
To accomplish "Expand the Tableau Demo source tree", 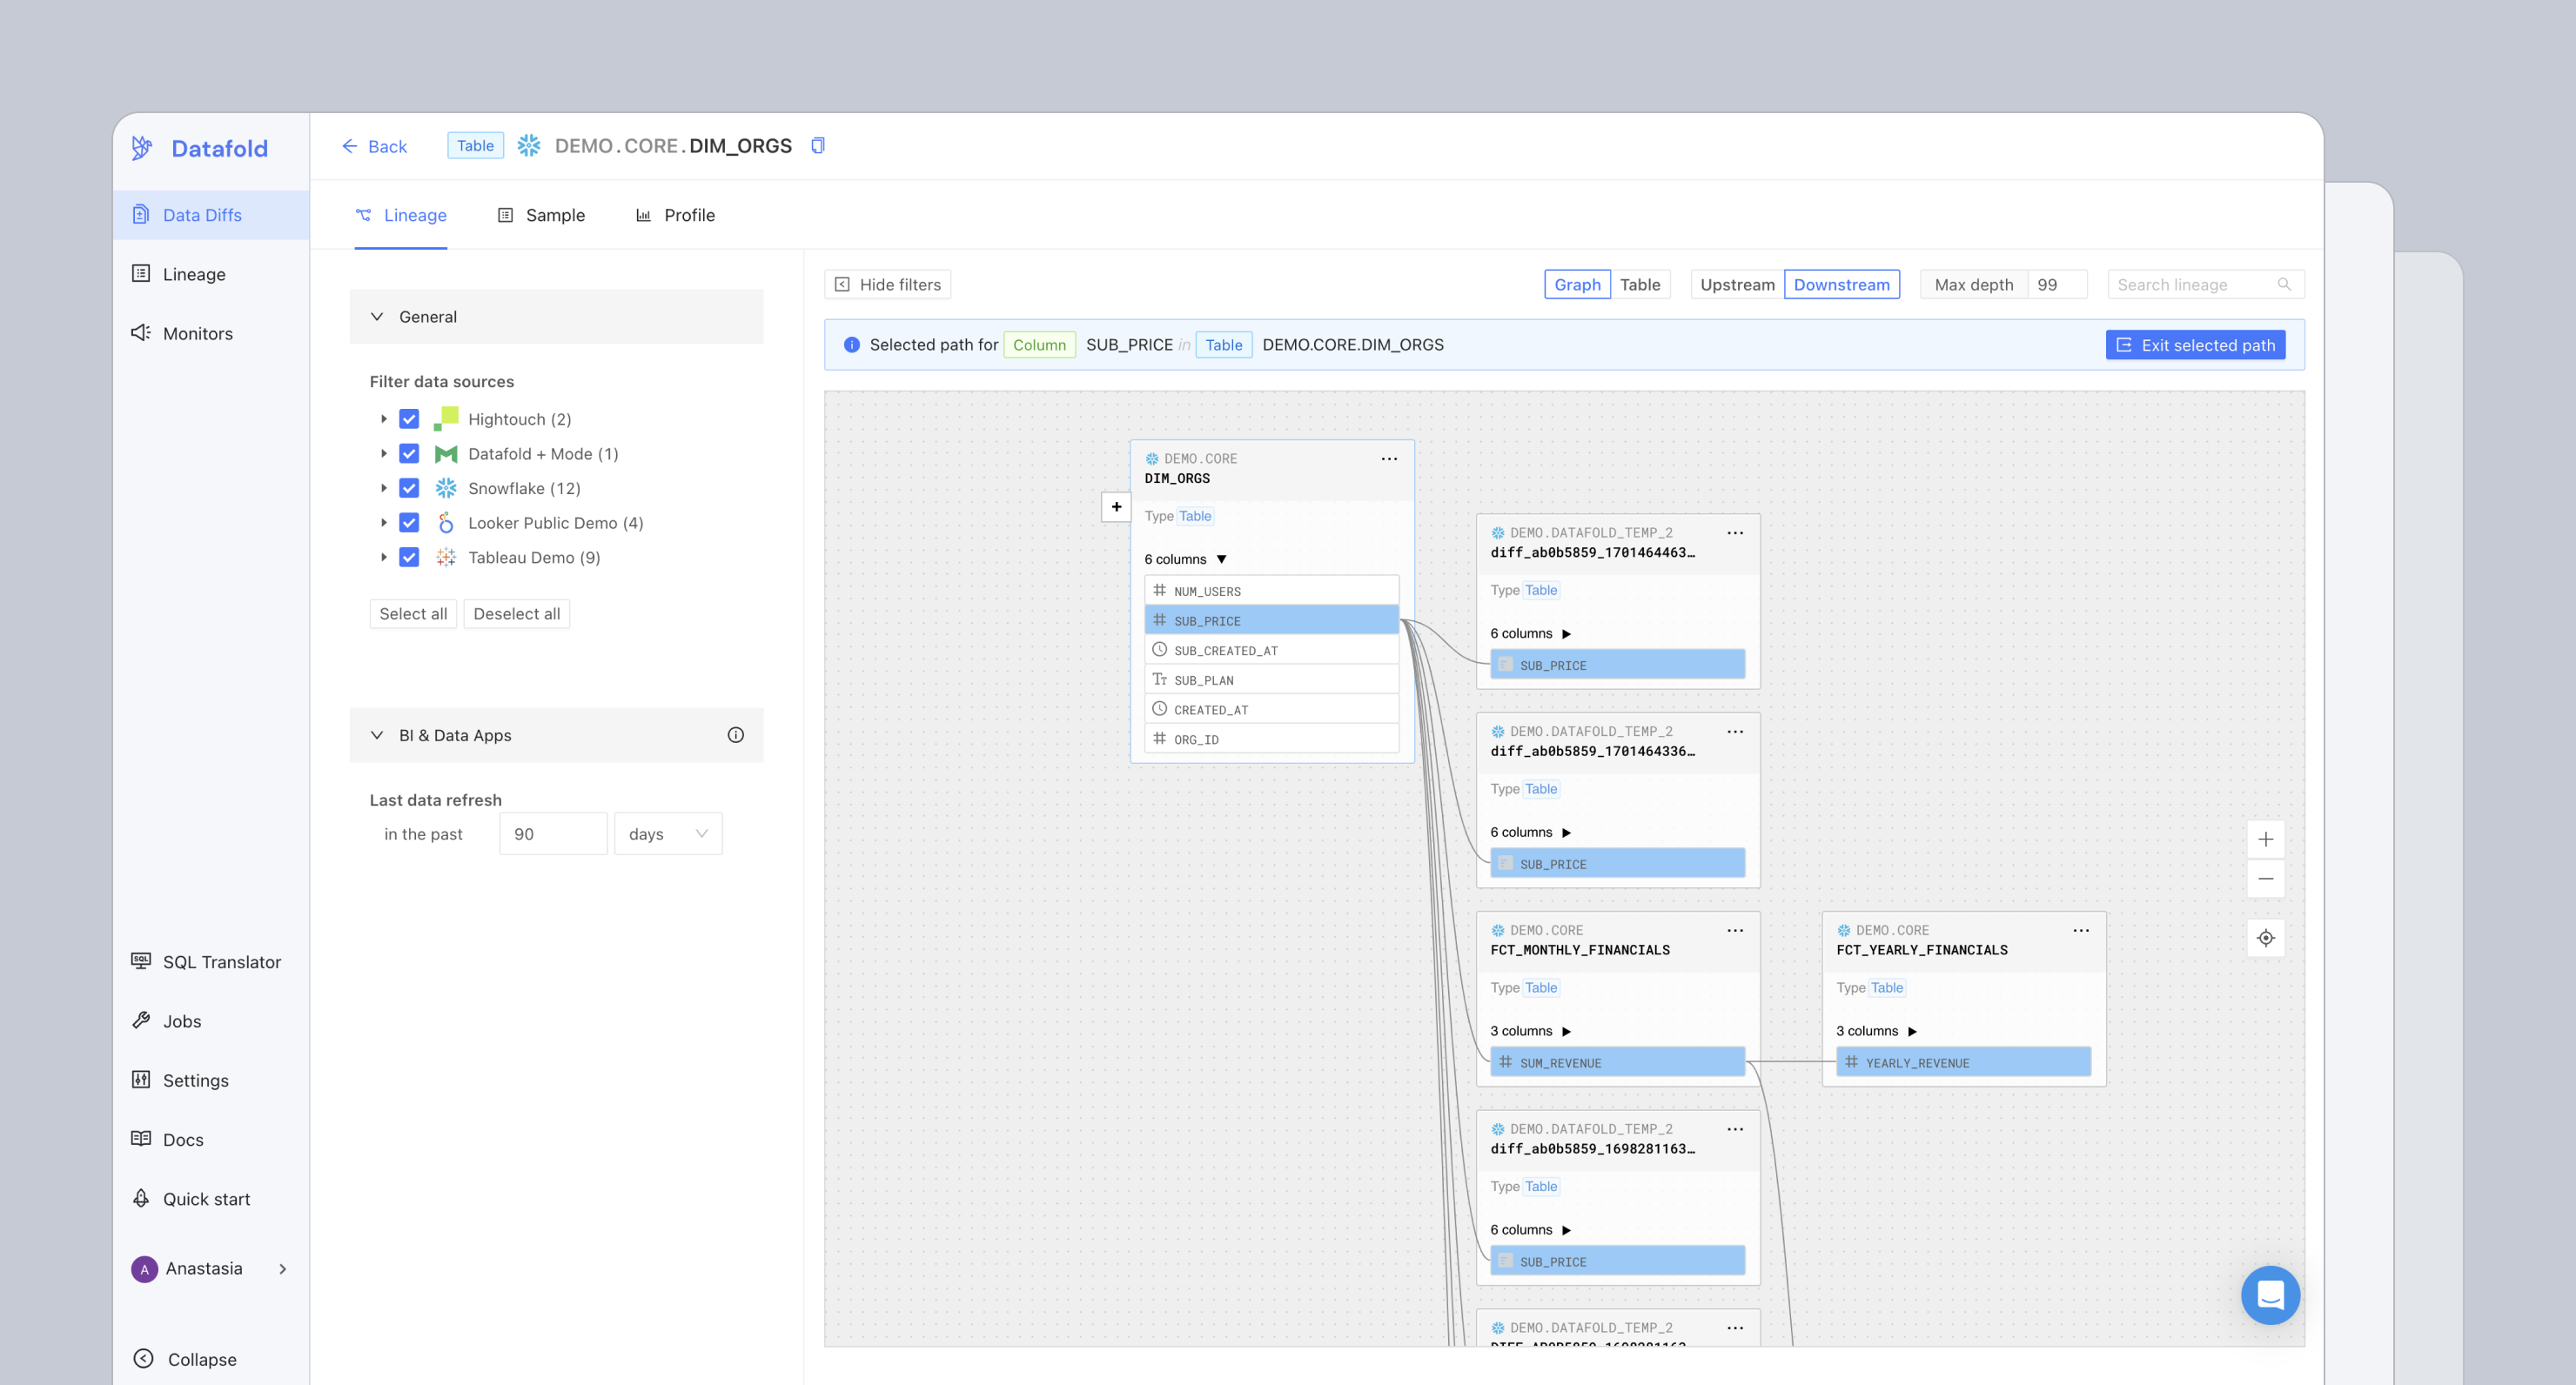I will click(x=383, y=558).
